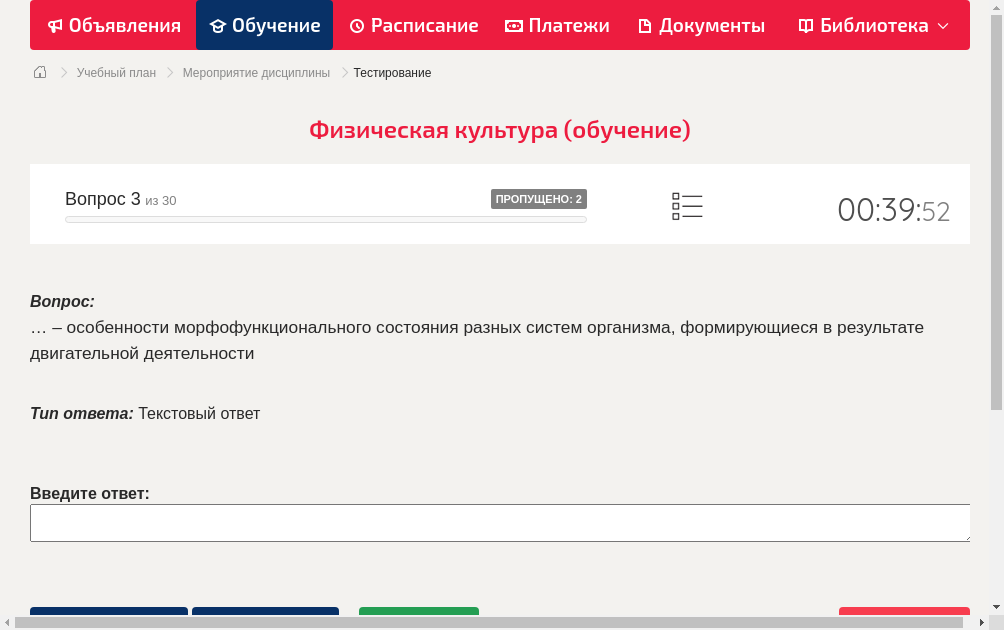This screenshot has height=630, width=1004.
Task: Click the banknote icon beside Платежи
Action: [514, 26]
